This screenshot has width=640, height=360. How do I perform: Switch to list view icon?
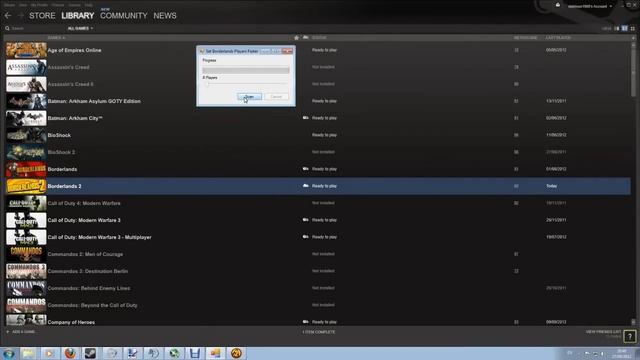(x=624, y=28)
